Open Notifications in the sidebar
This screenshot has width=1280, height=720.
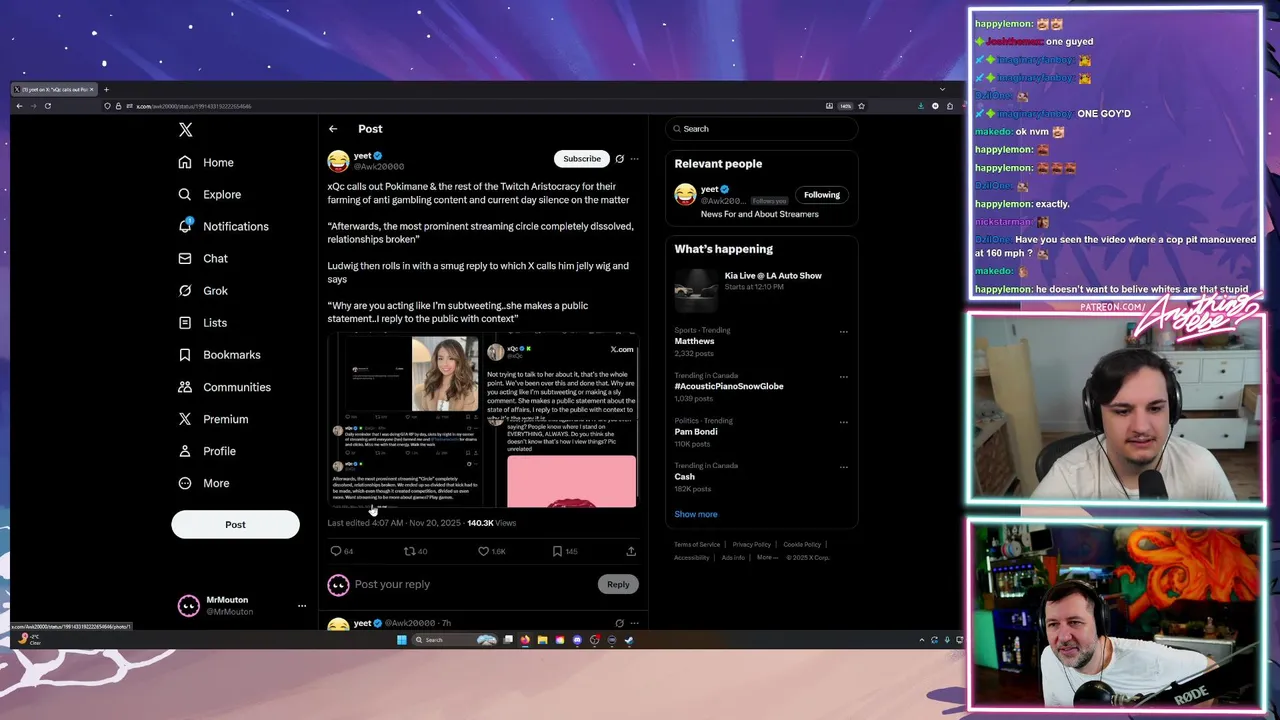click(x=223, y=226)
